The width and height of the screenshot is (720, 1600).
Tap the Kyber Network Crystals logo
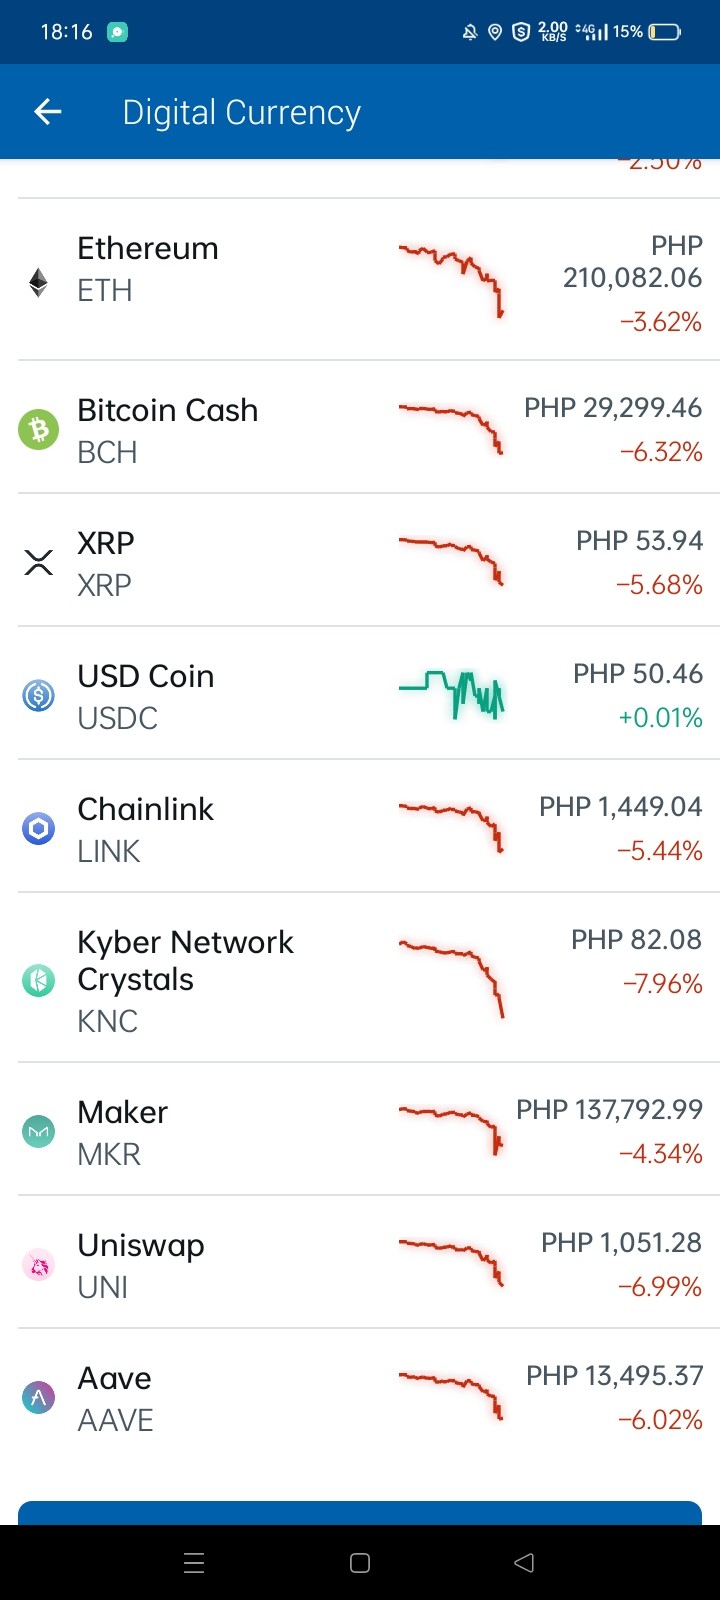point(38,980)
